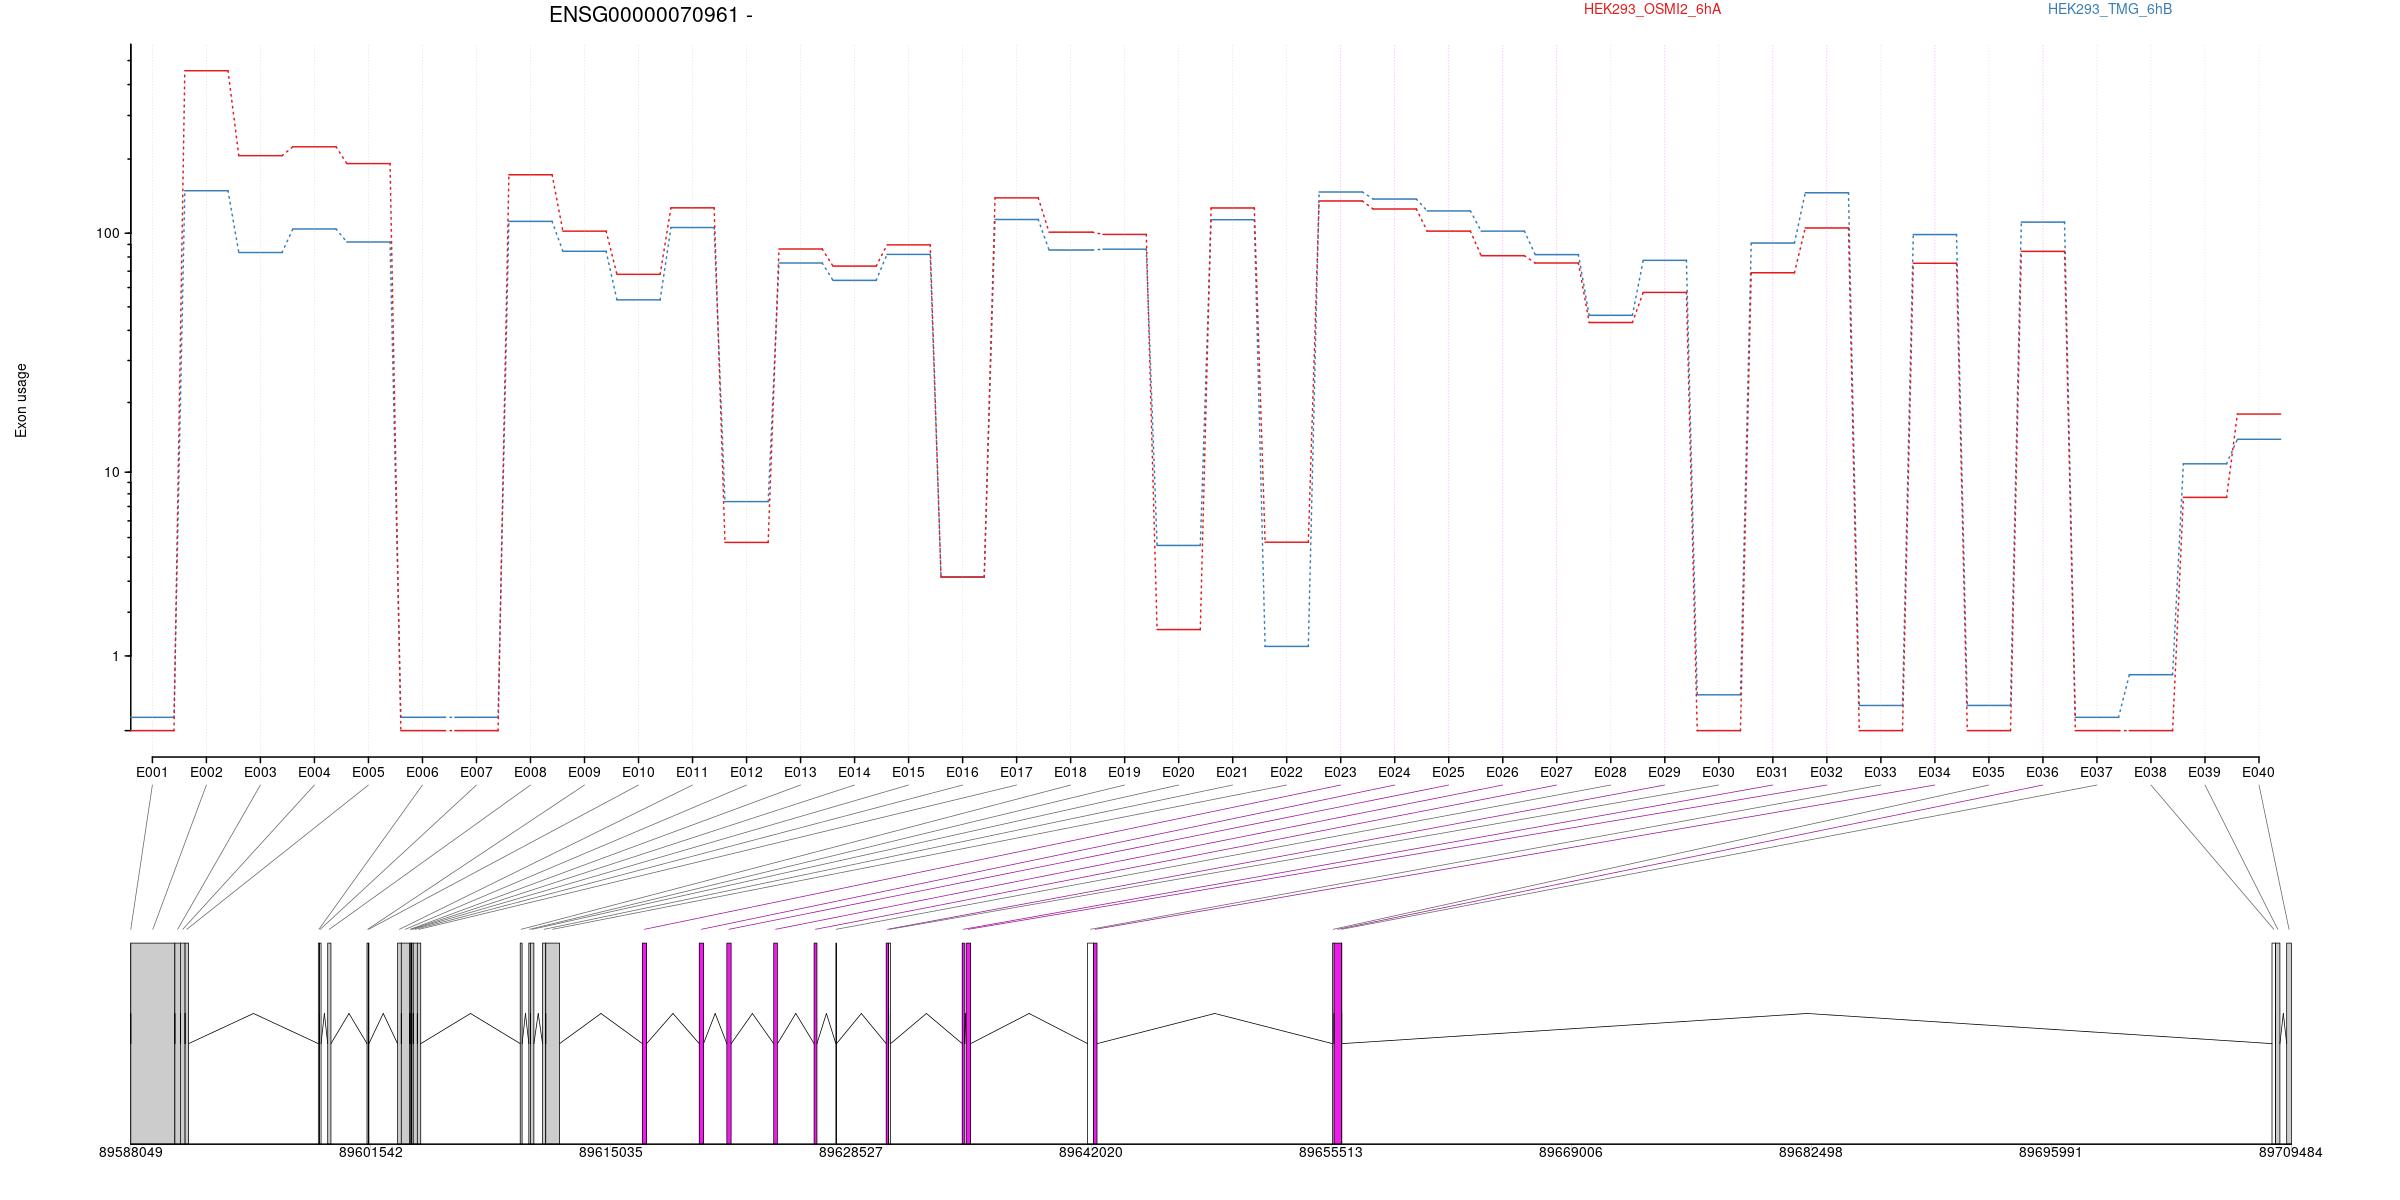Screen dimensions: 2400x1200
Task: Select exon label E036
Action: pyautogui.click(x=2042, y=772)
